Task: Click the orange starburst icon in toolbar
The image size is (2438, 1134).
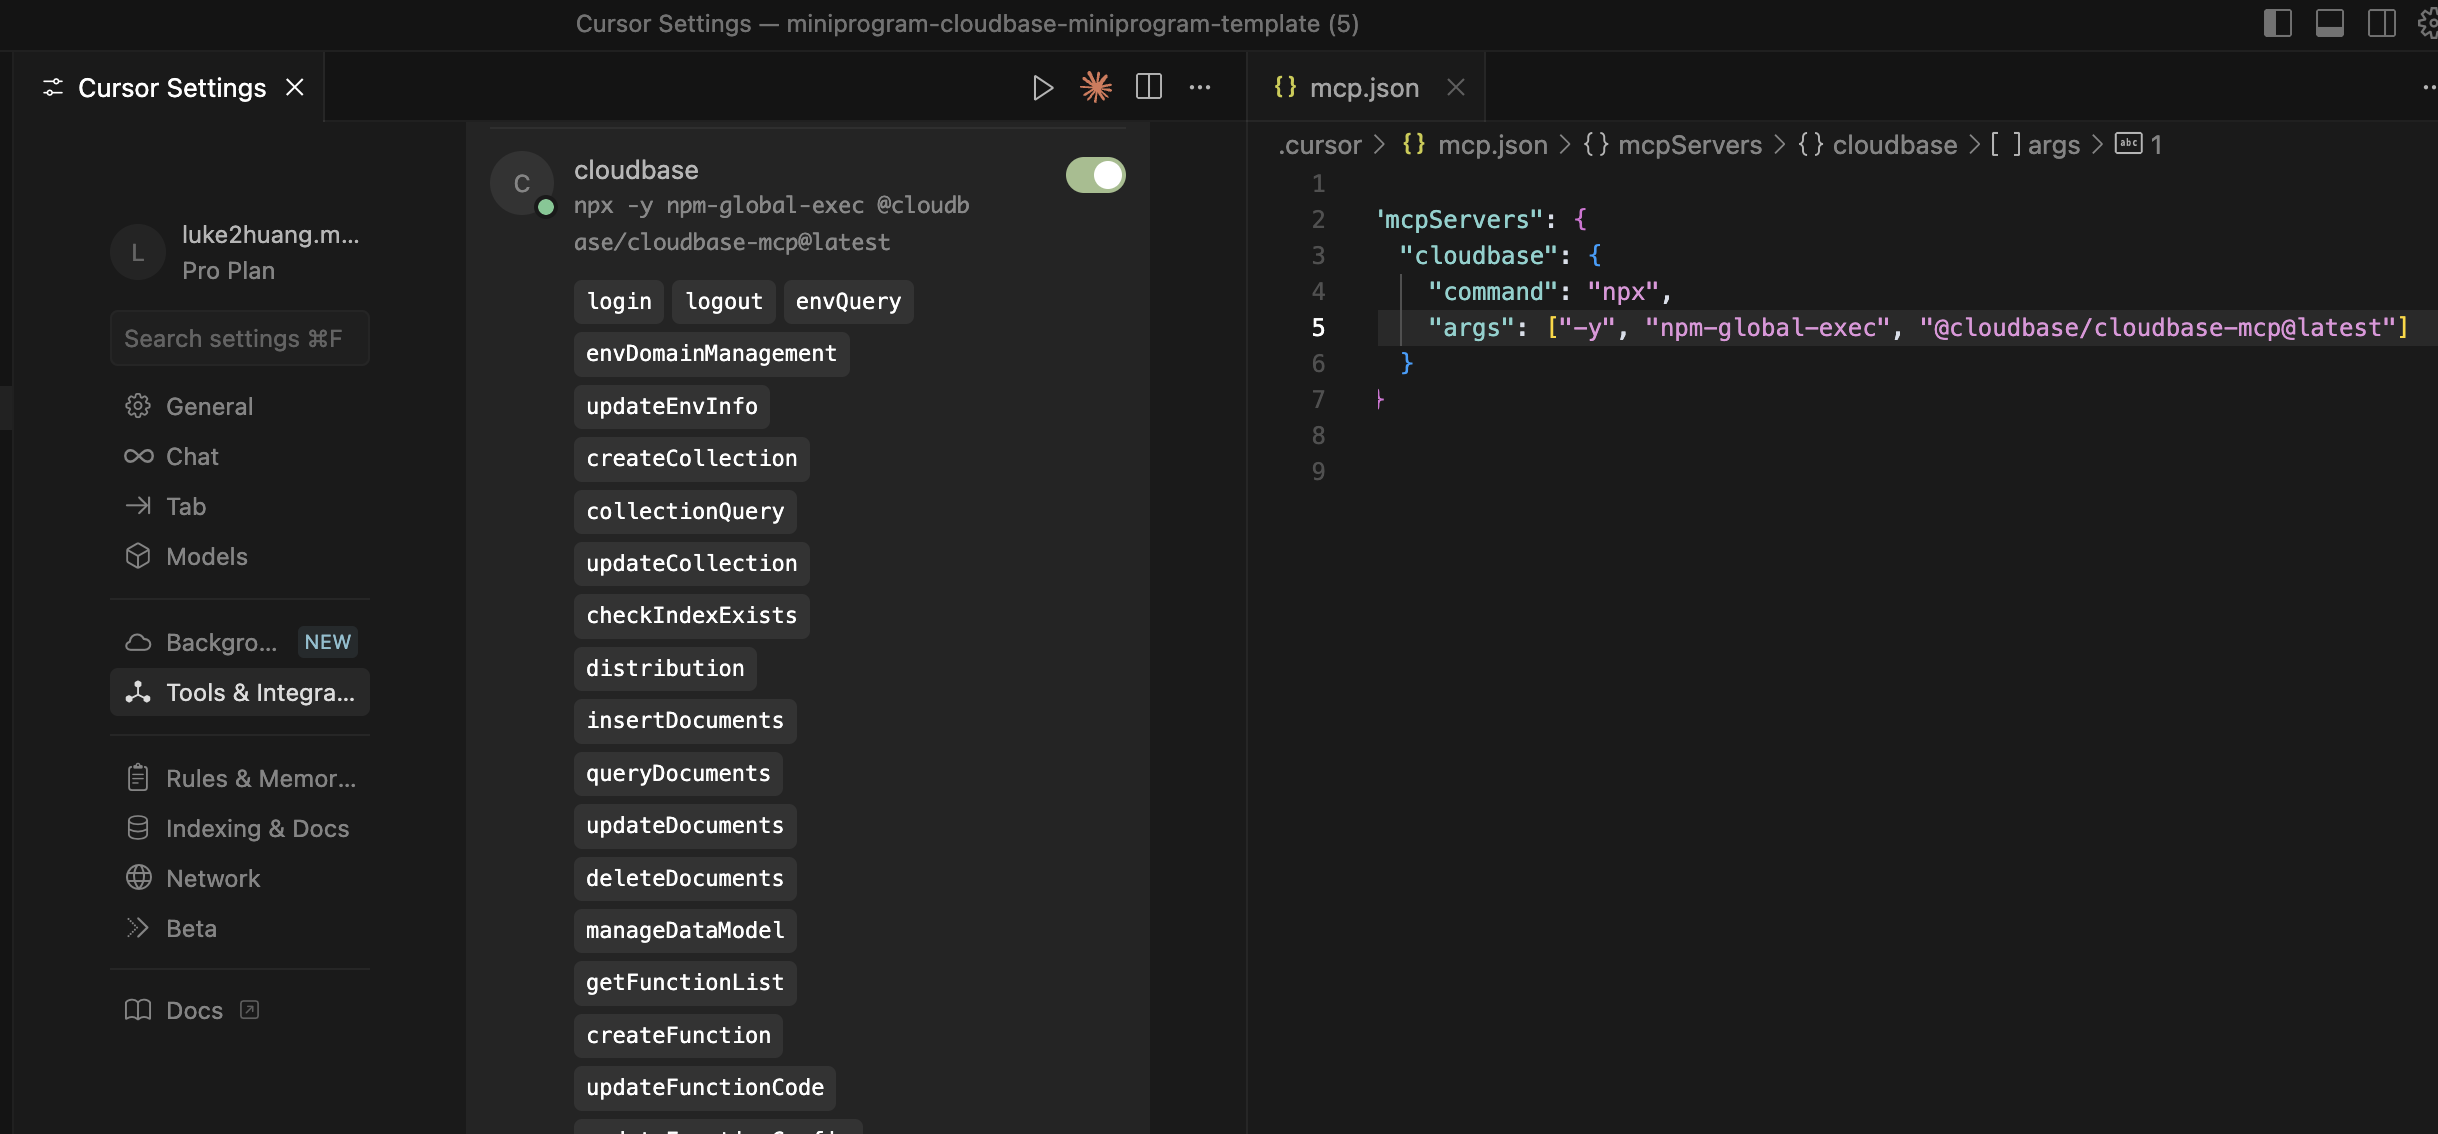Action: pos(1096,88)
